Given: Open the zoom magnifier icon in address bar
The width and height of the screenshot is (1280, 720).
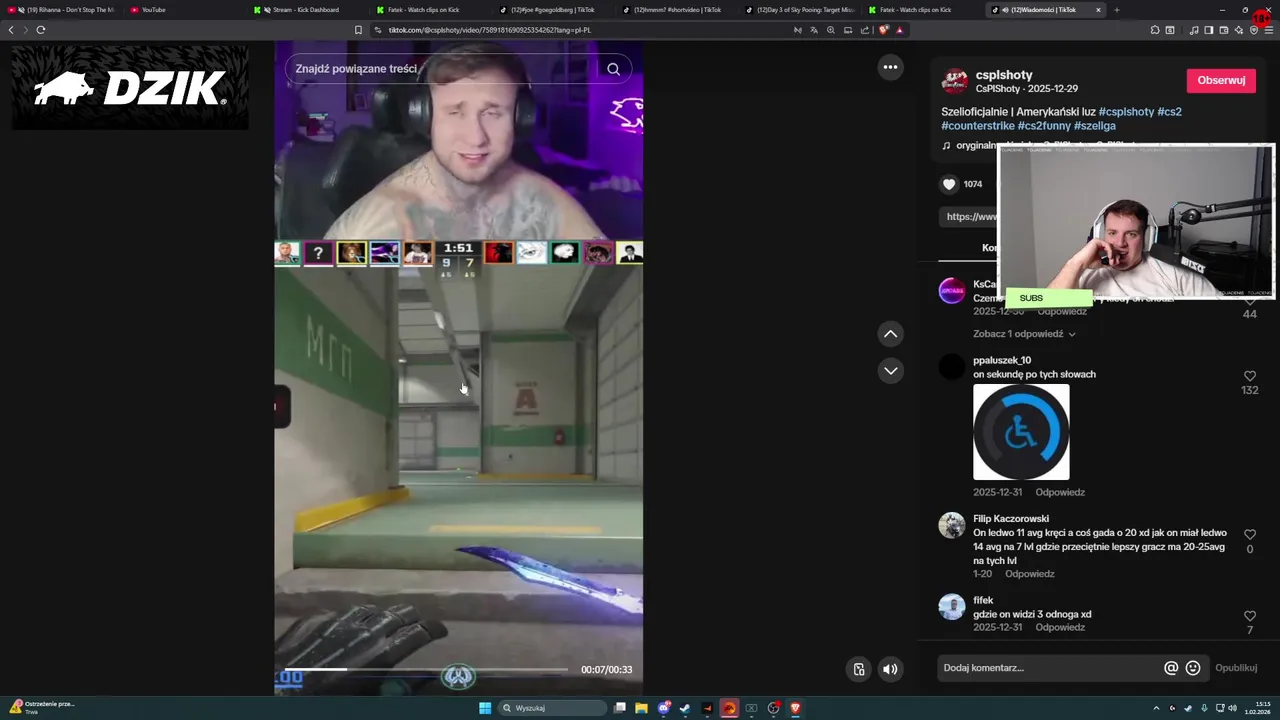Looking at the screenshot, I should [830, 30].
